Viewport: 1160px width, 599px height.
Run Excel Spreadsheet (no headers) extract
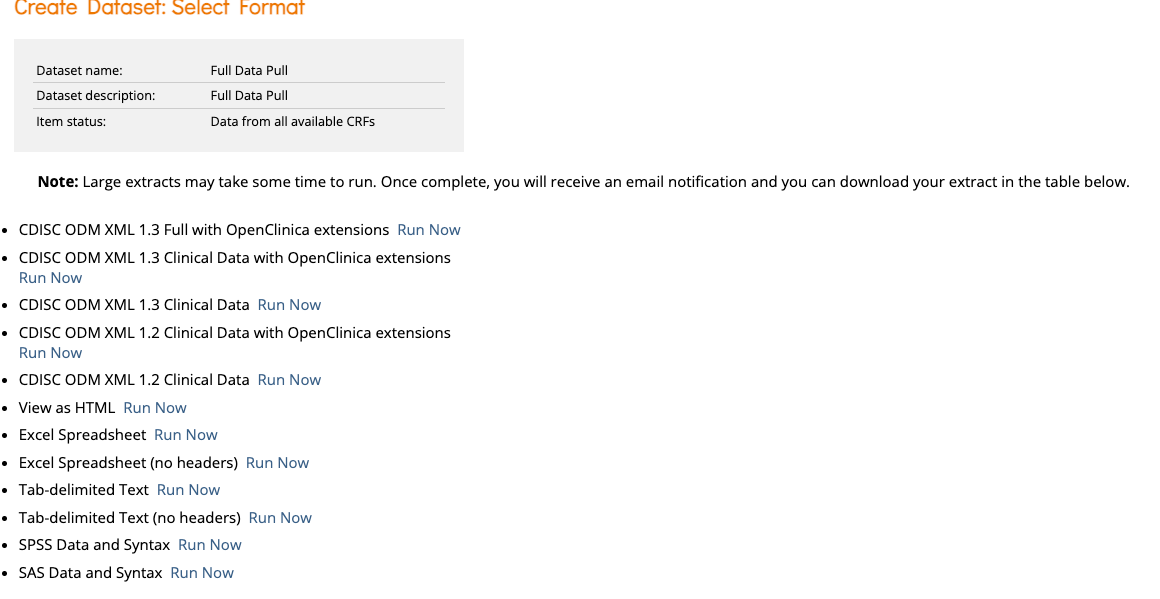tap(277, 463)
